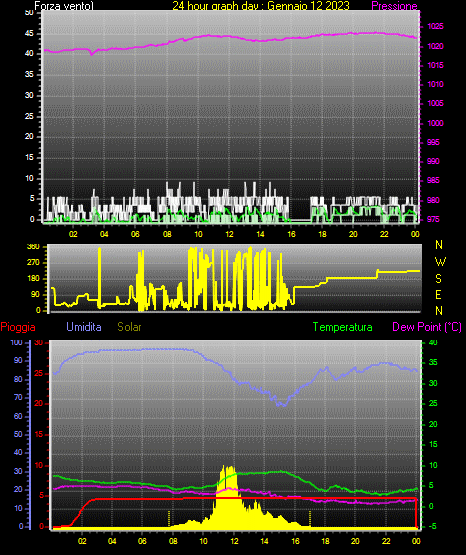Click the 24 hour graph day title
The width and height of the screenshot is (466, 555).
(x=261, y=6)
